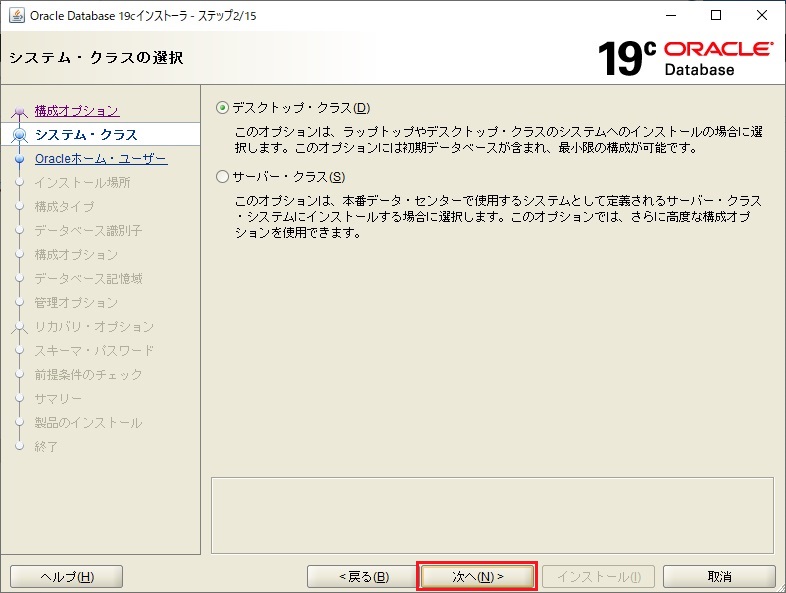Click the サマリー step label
This screenshot has width=786, height=593.
(58, 399)
